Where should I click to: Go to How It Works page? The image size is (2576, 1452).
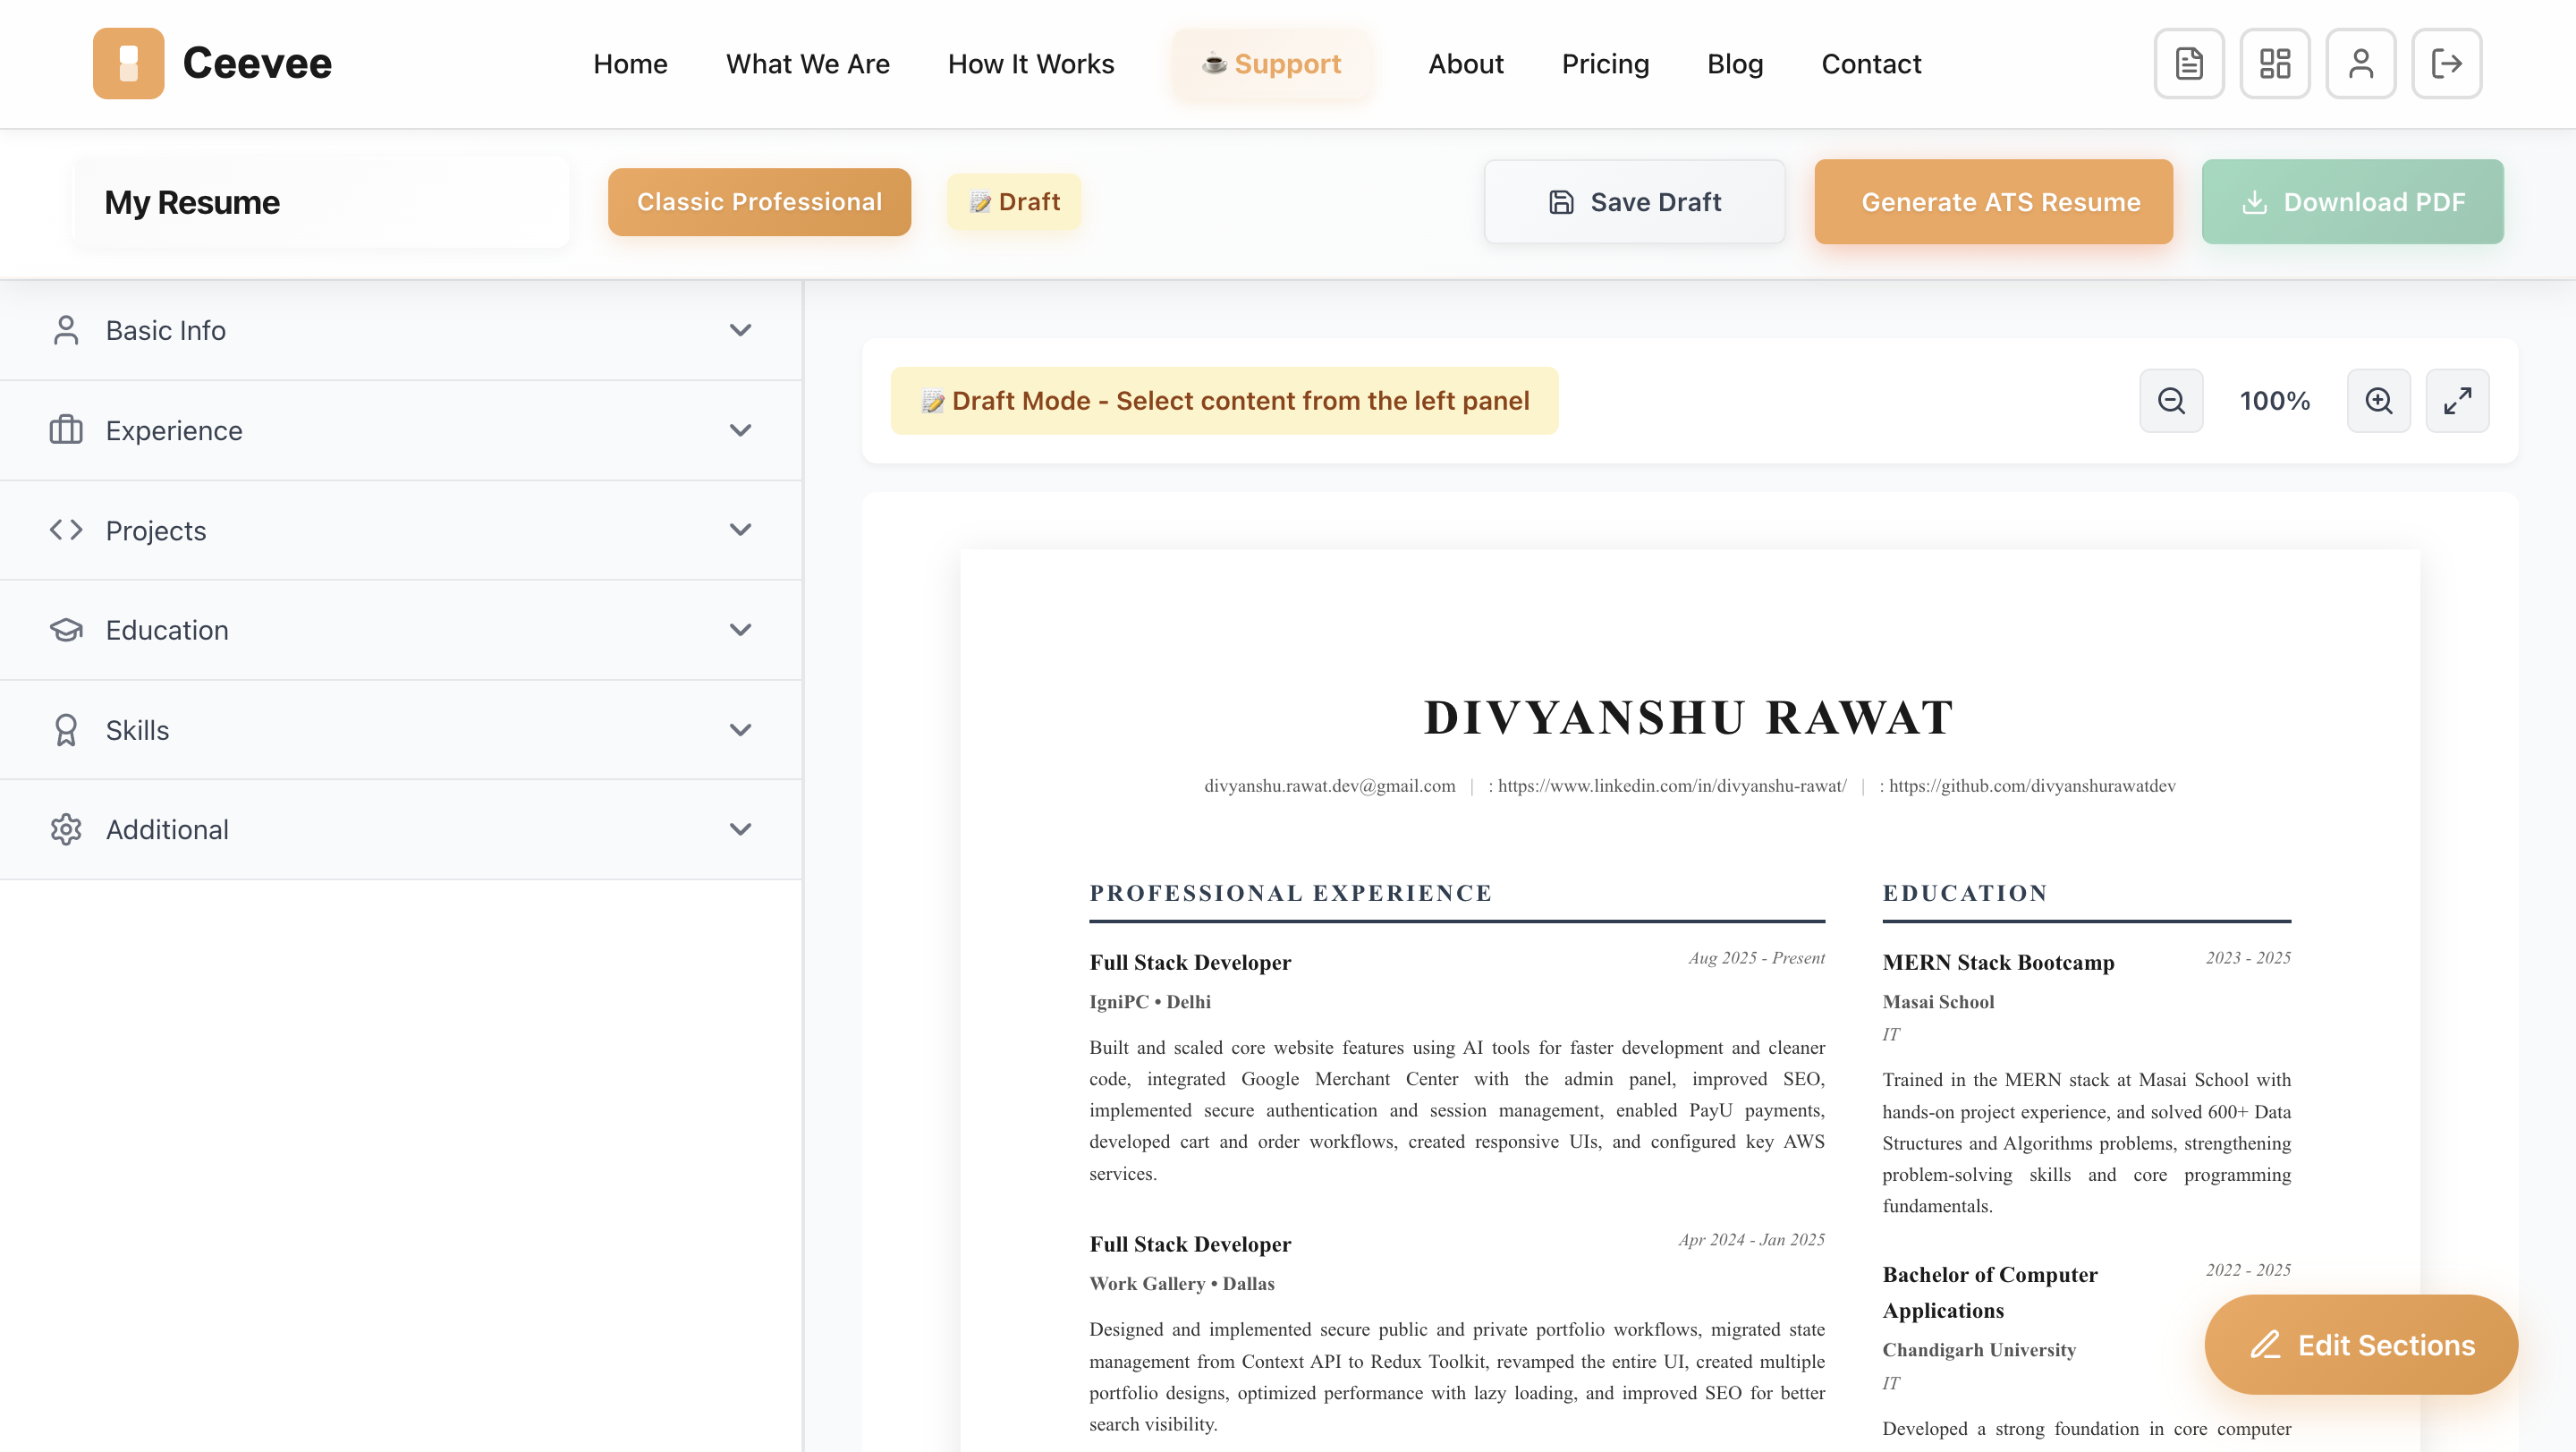coord(1030,64)
